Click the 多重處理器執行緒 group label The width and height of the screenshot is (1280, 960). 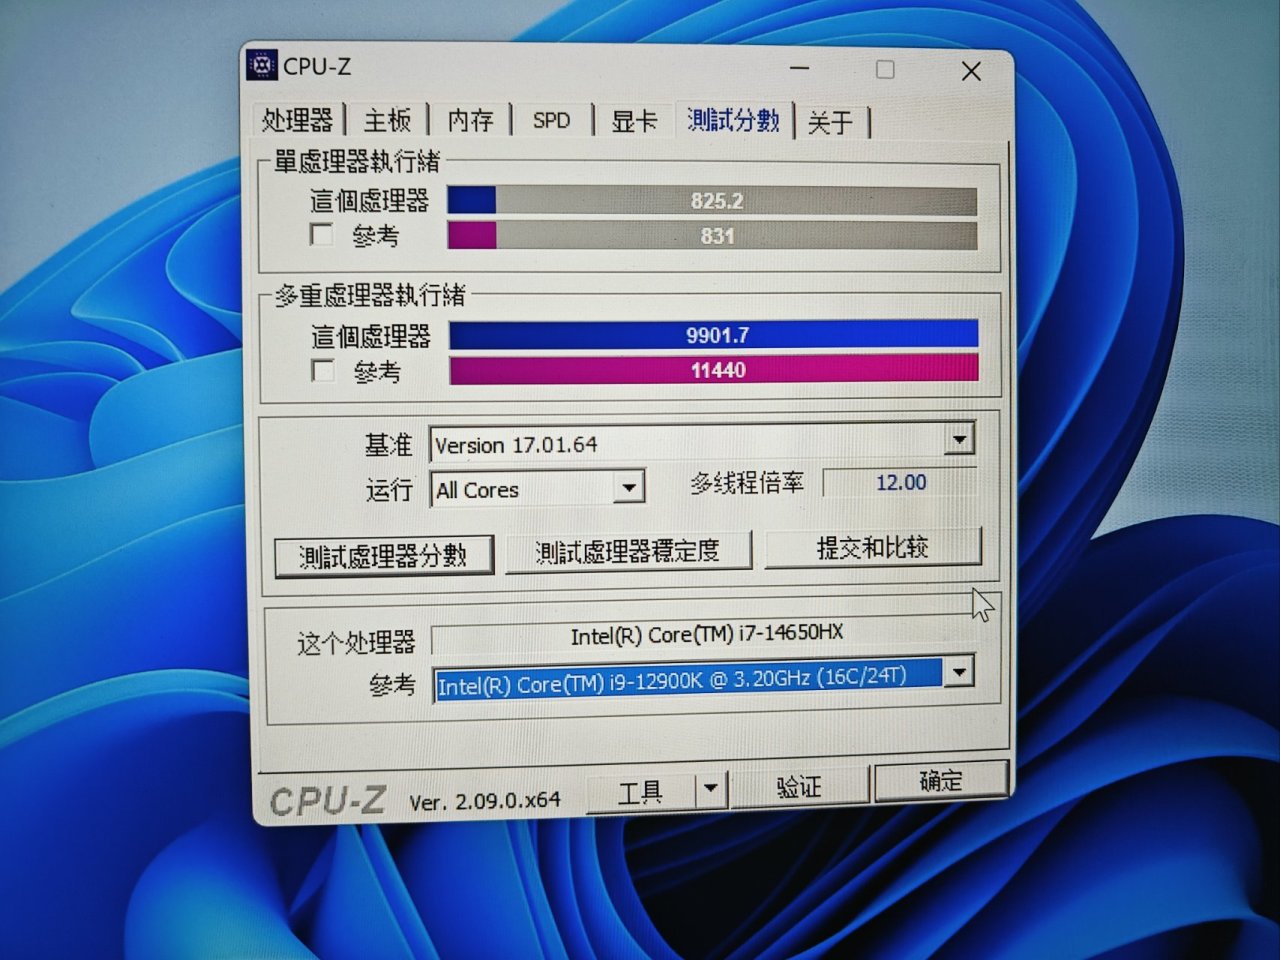pos(370,295)
